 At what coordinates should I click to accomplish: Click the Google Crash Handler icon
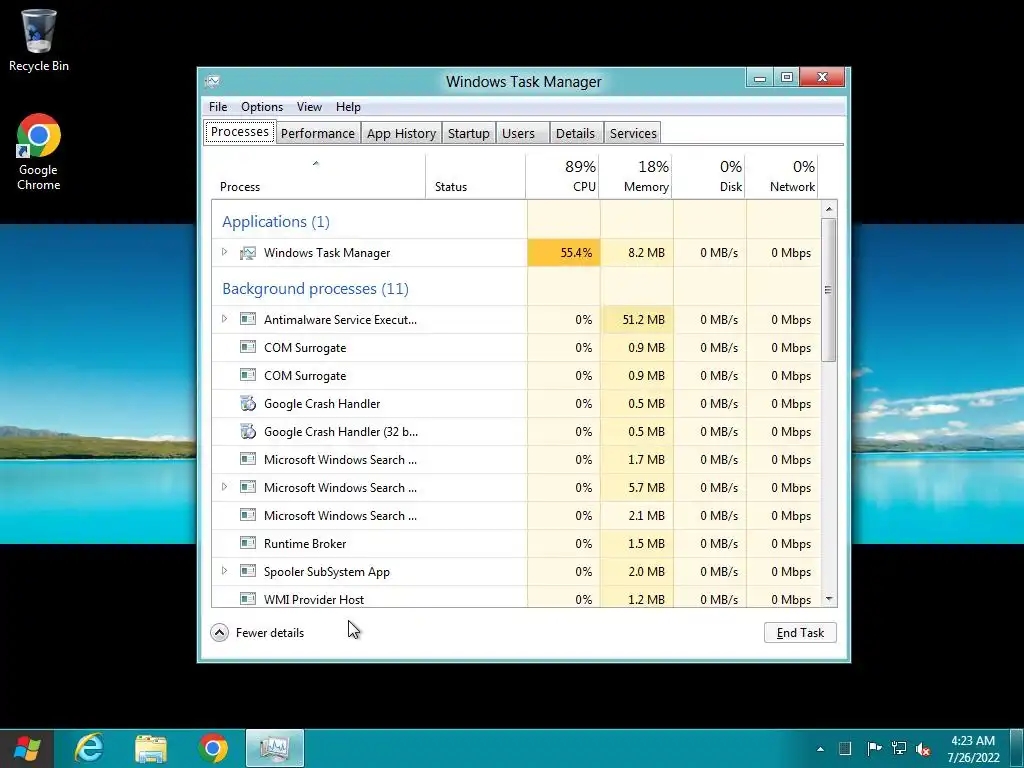pyautogui.click(x=248, y=404)
